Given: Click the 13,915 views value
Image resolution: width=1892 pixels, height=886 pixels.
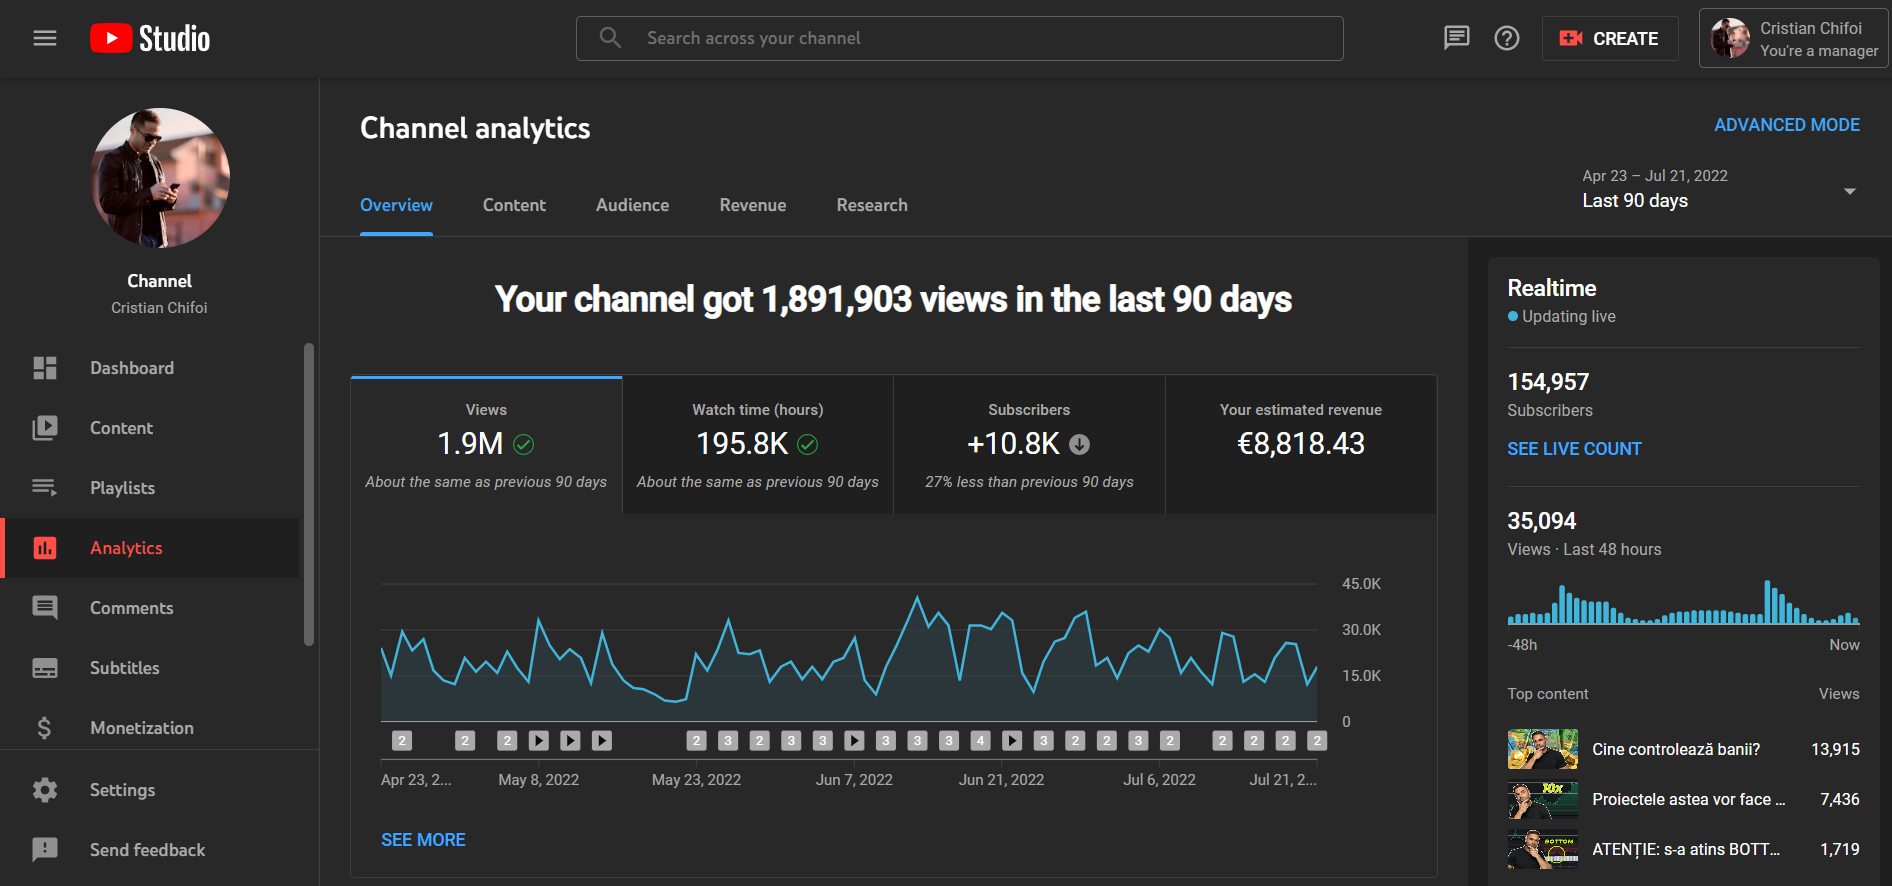Looking at the screenshot, I should pyautogui.click(x=1835, y=749).
